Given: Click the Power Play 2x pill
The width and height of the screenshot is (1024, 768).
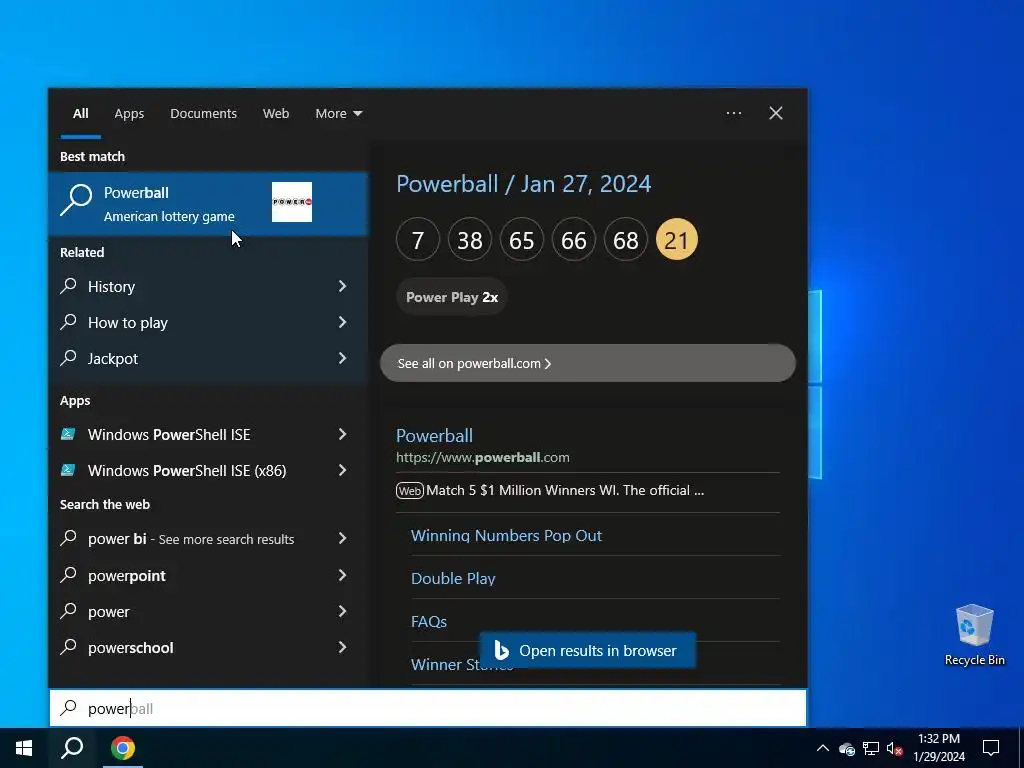Looking at the screenshot, I should pos(452,297).
